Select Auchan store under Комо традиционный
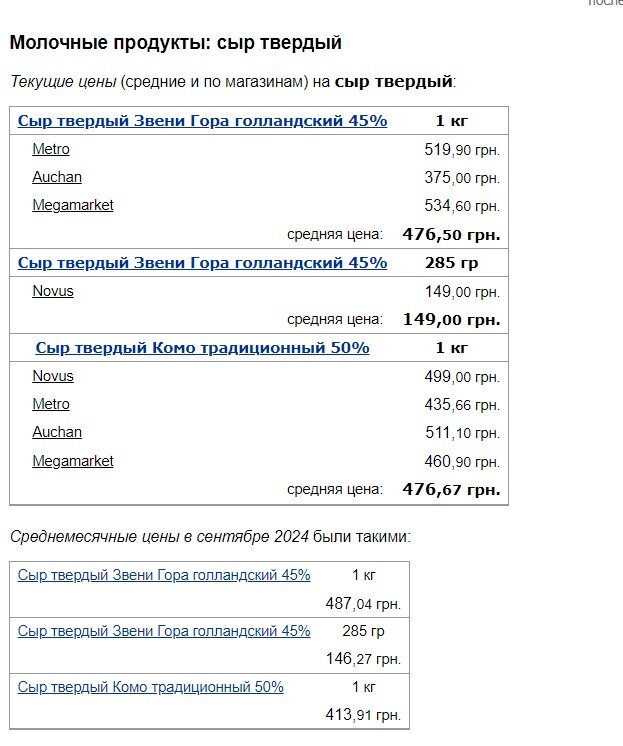The image size is (623, 746). (57, 432)
